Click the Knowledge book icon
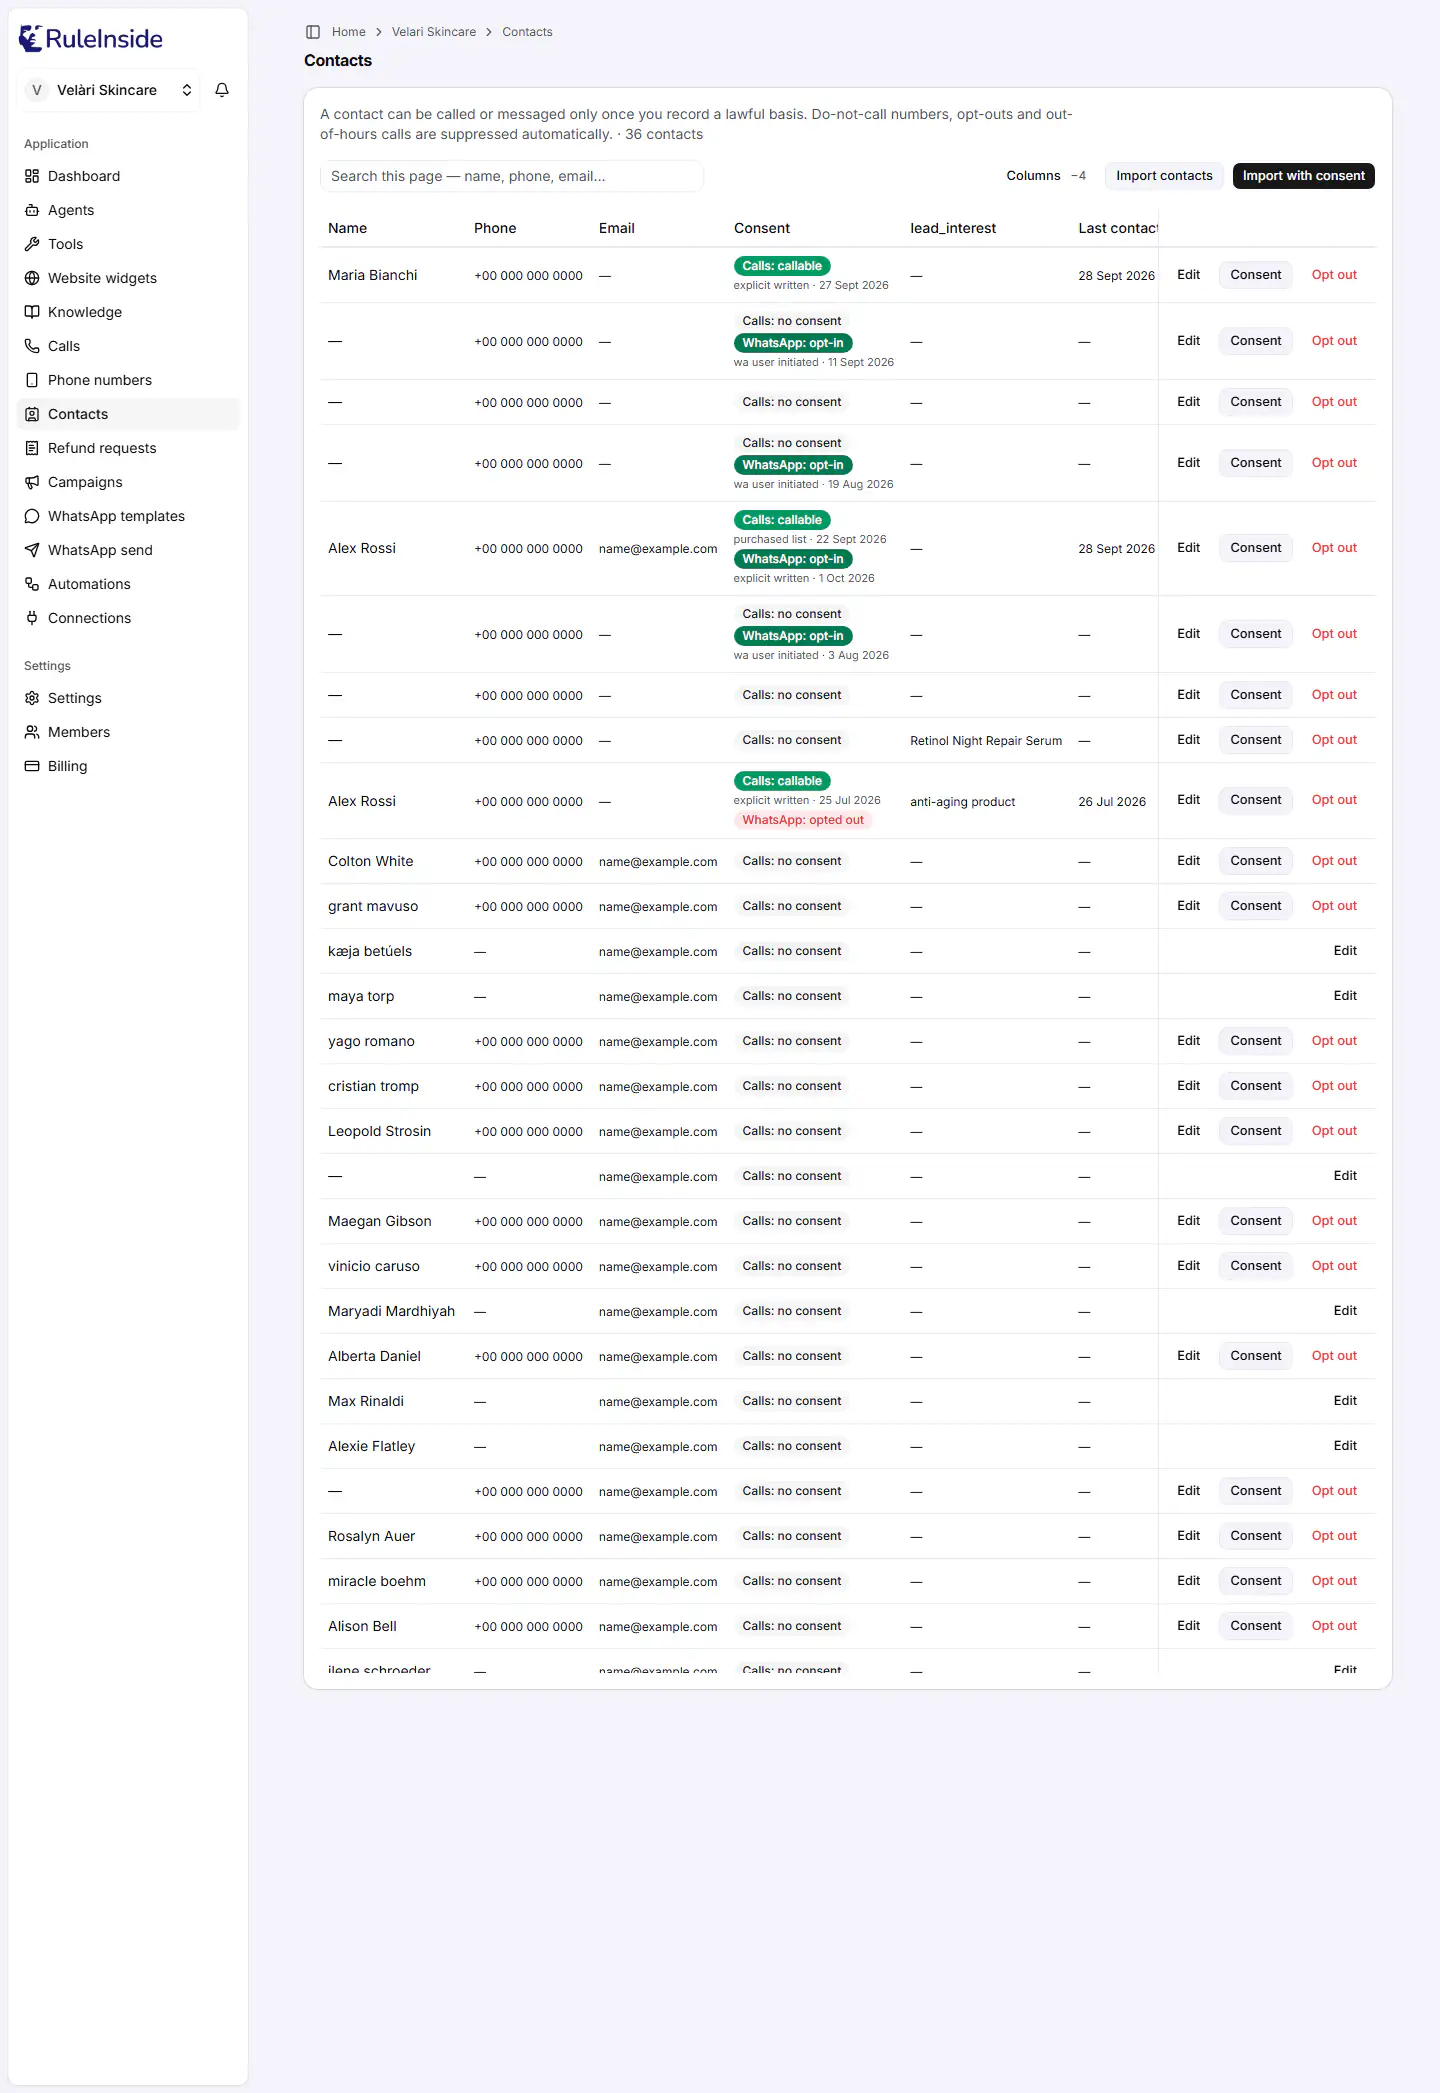This screenshot has height=2093, width=1440. pyautogui.click(x=32, y=312)
